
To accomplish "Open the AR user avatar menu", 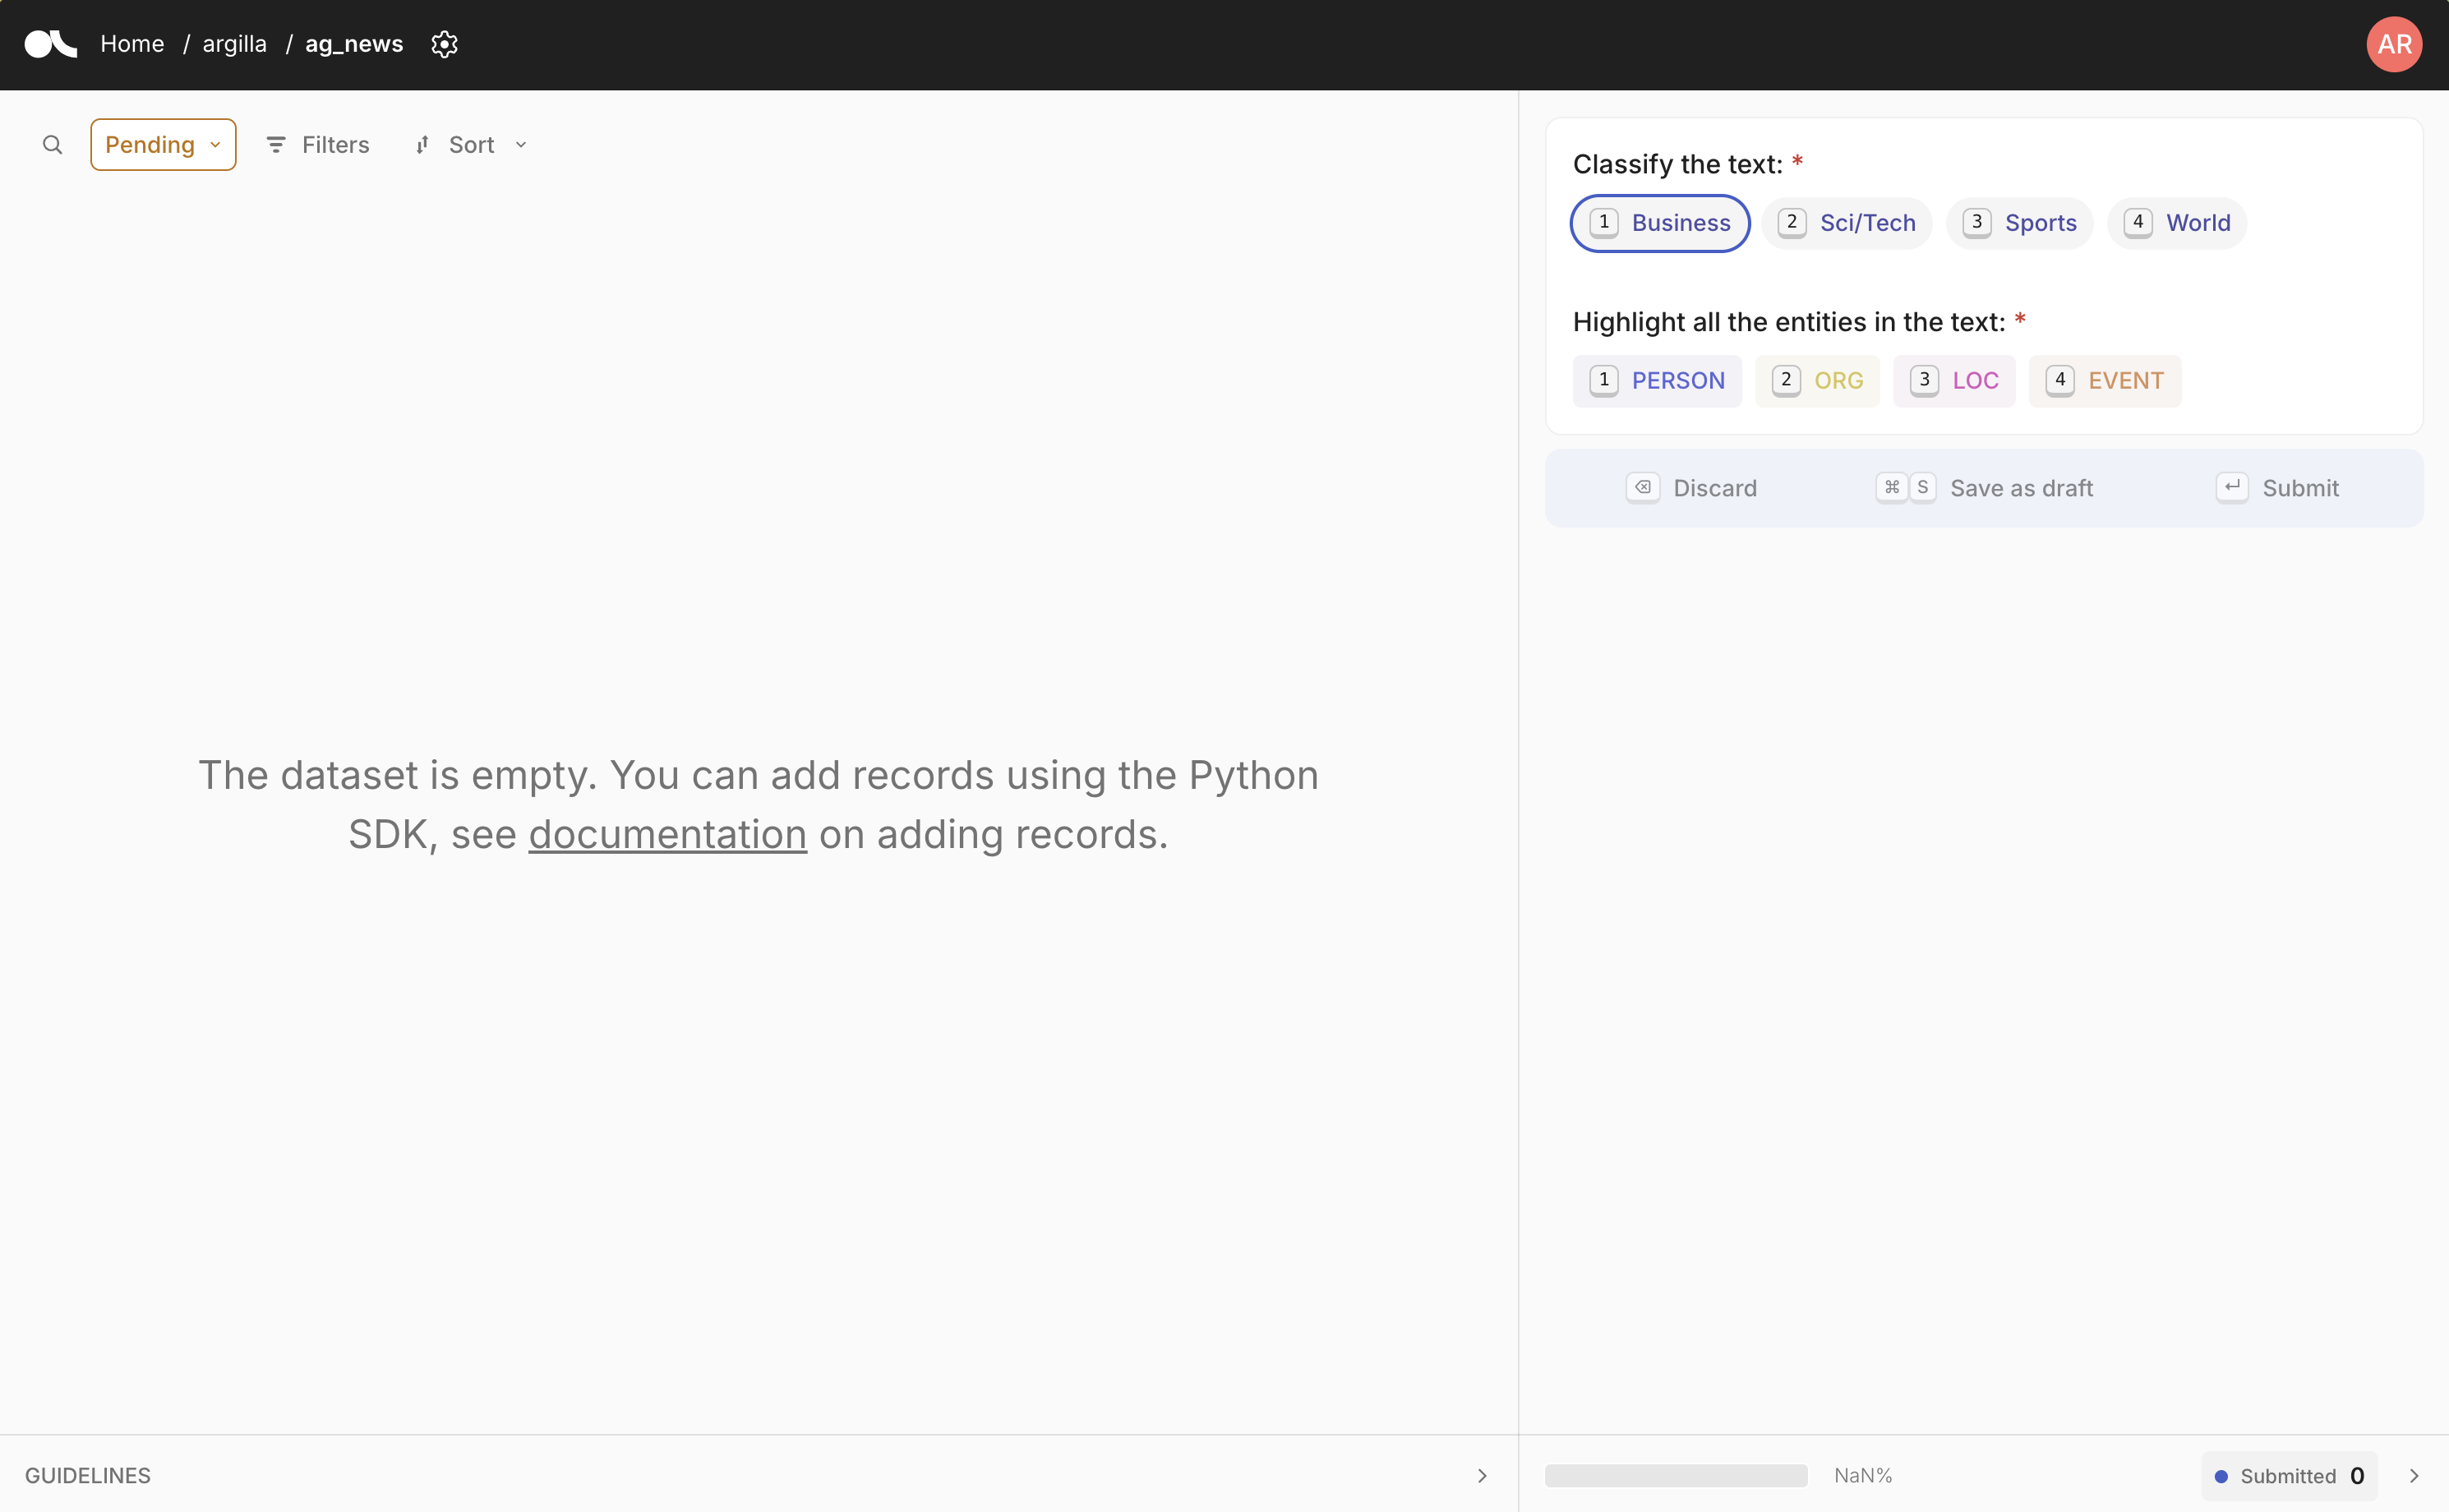I will pos(2393,44).
